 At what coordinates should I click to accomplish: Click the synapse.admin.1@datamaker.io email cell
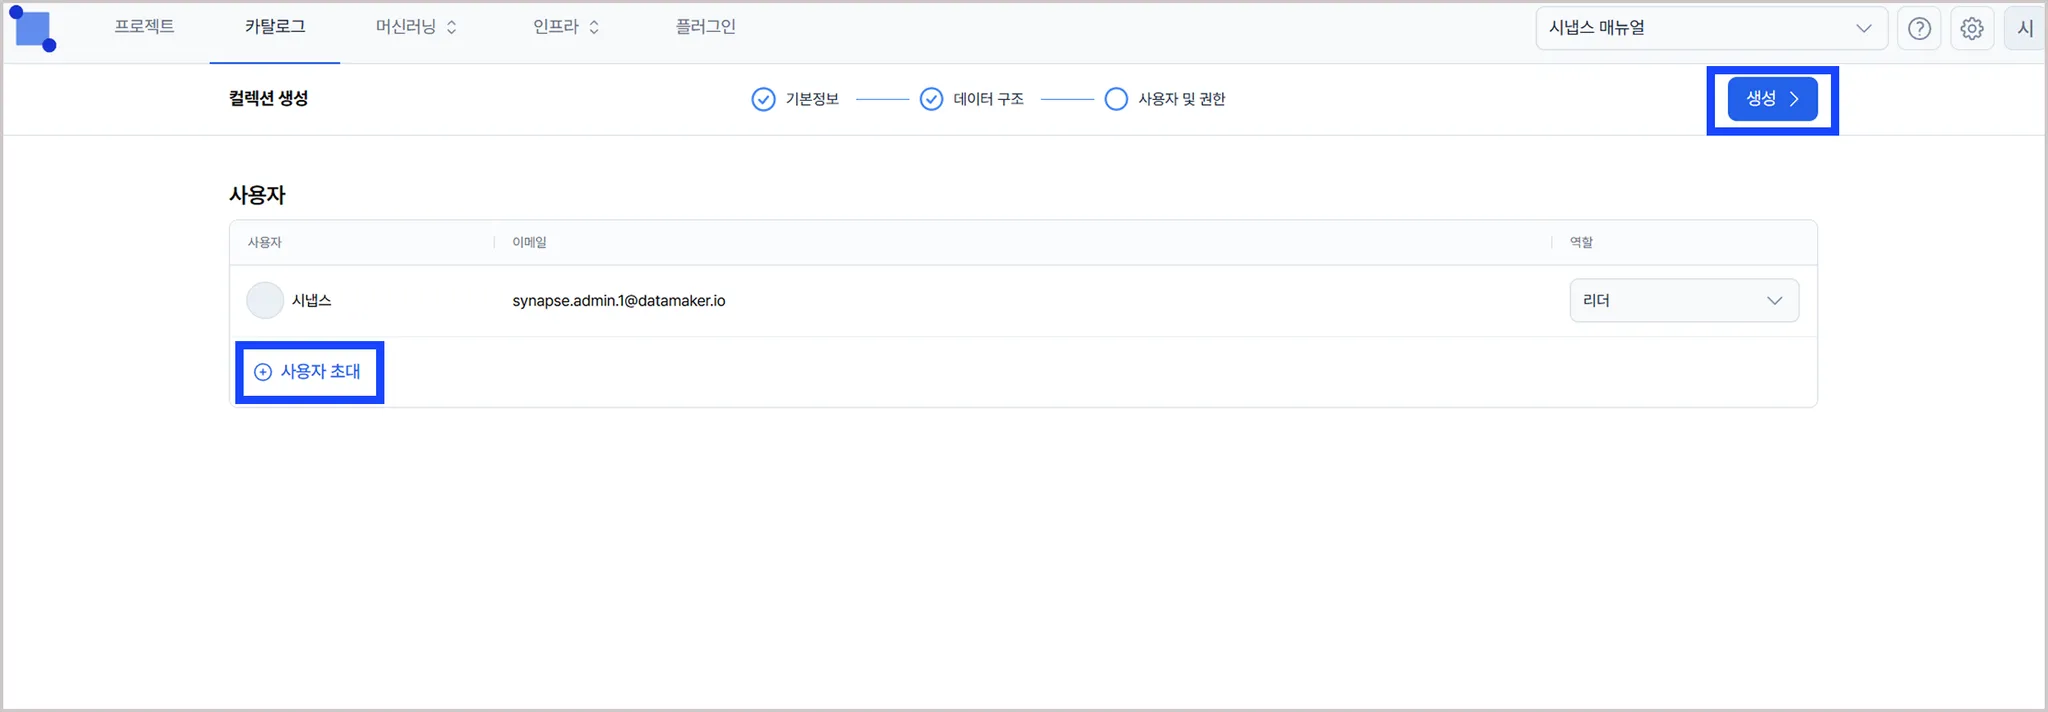619,300
